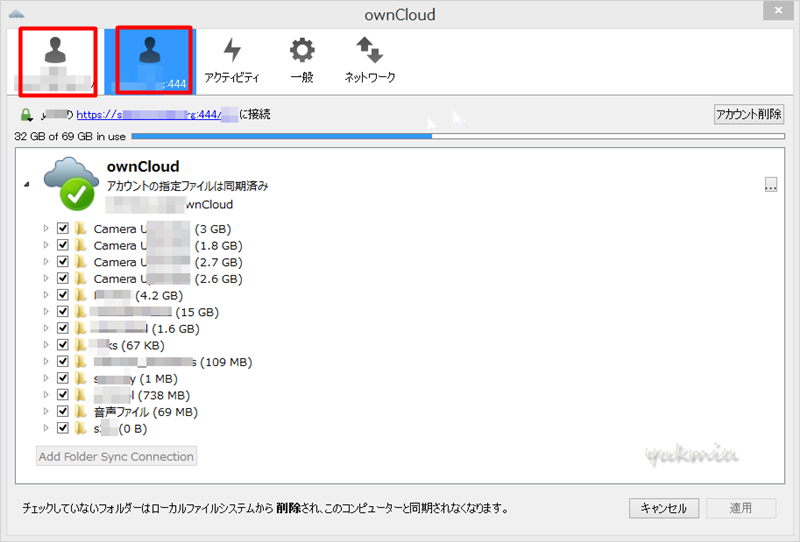Click the folder icon of the 1 MB row

coord(81,378)
